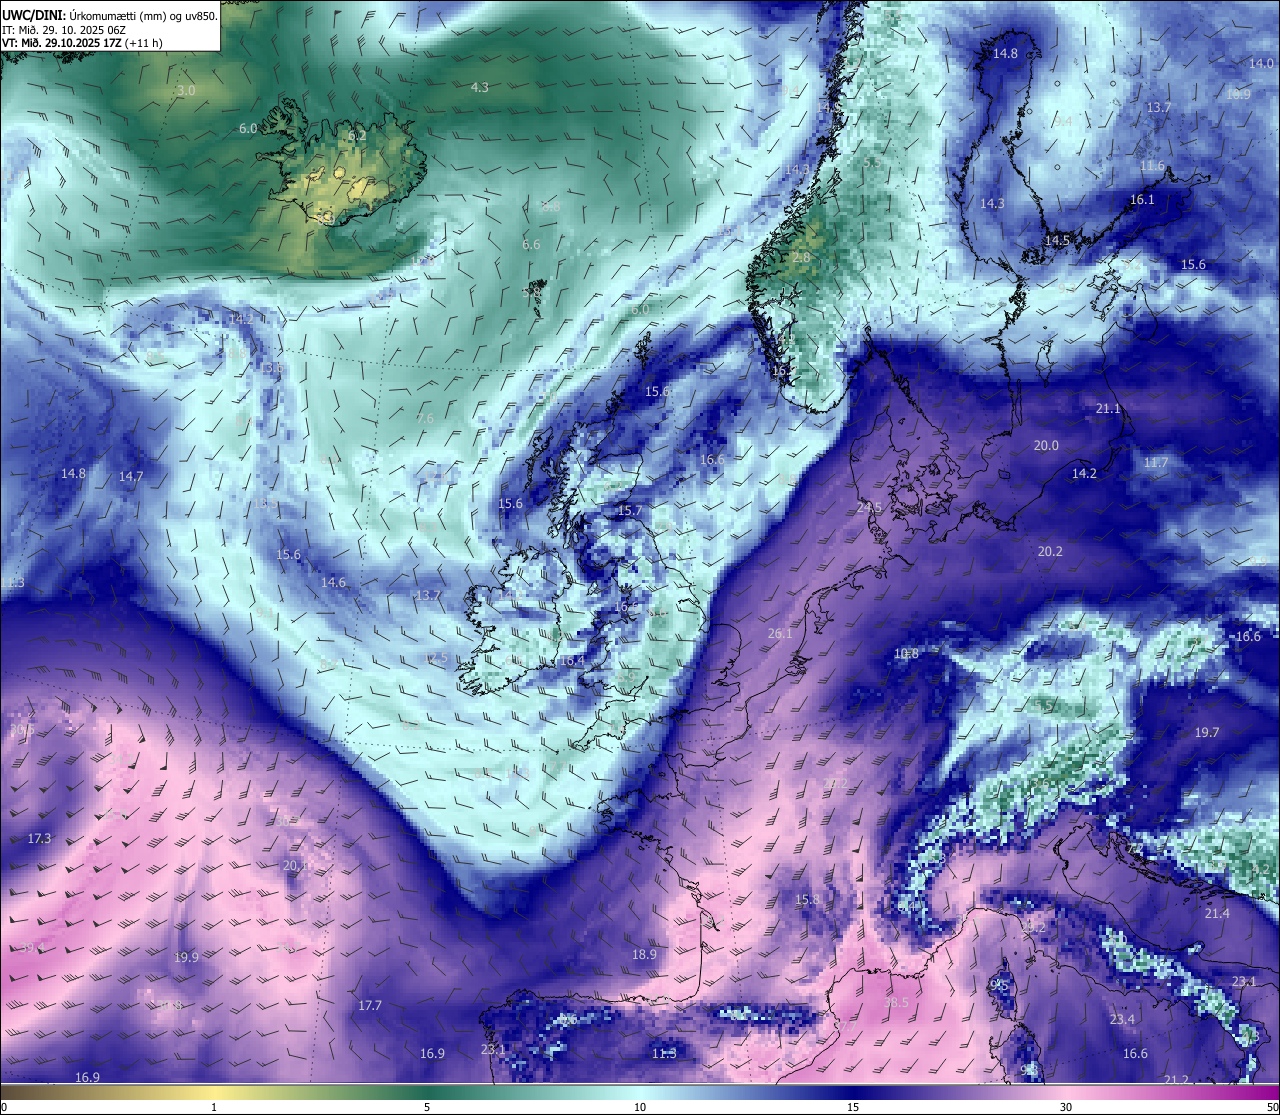Image resolution: width=1280 pixels, height=1115 pixels.
Task: Click the '15.8' map value
Action: [x=807, y=901]
